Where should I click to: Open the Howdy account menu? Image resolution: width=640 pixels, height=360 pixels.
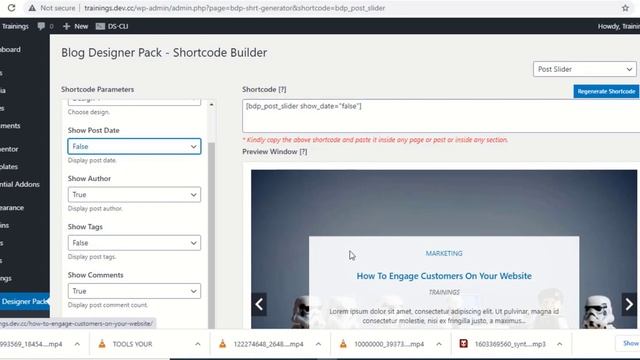[619, 26]
